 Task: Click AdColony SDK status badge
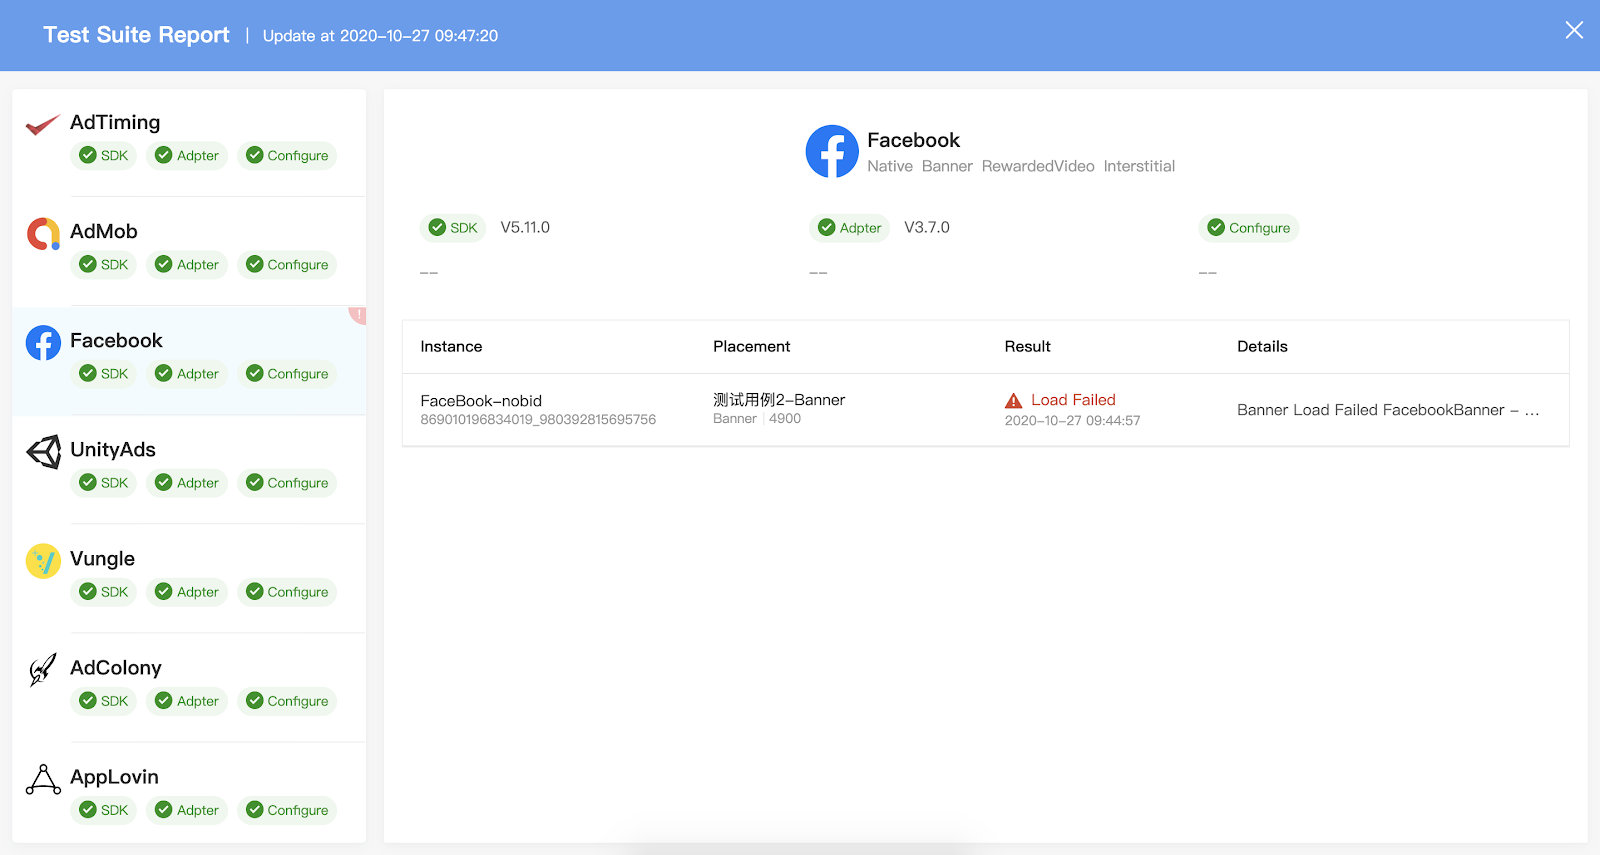click(104, 700)
